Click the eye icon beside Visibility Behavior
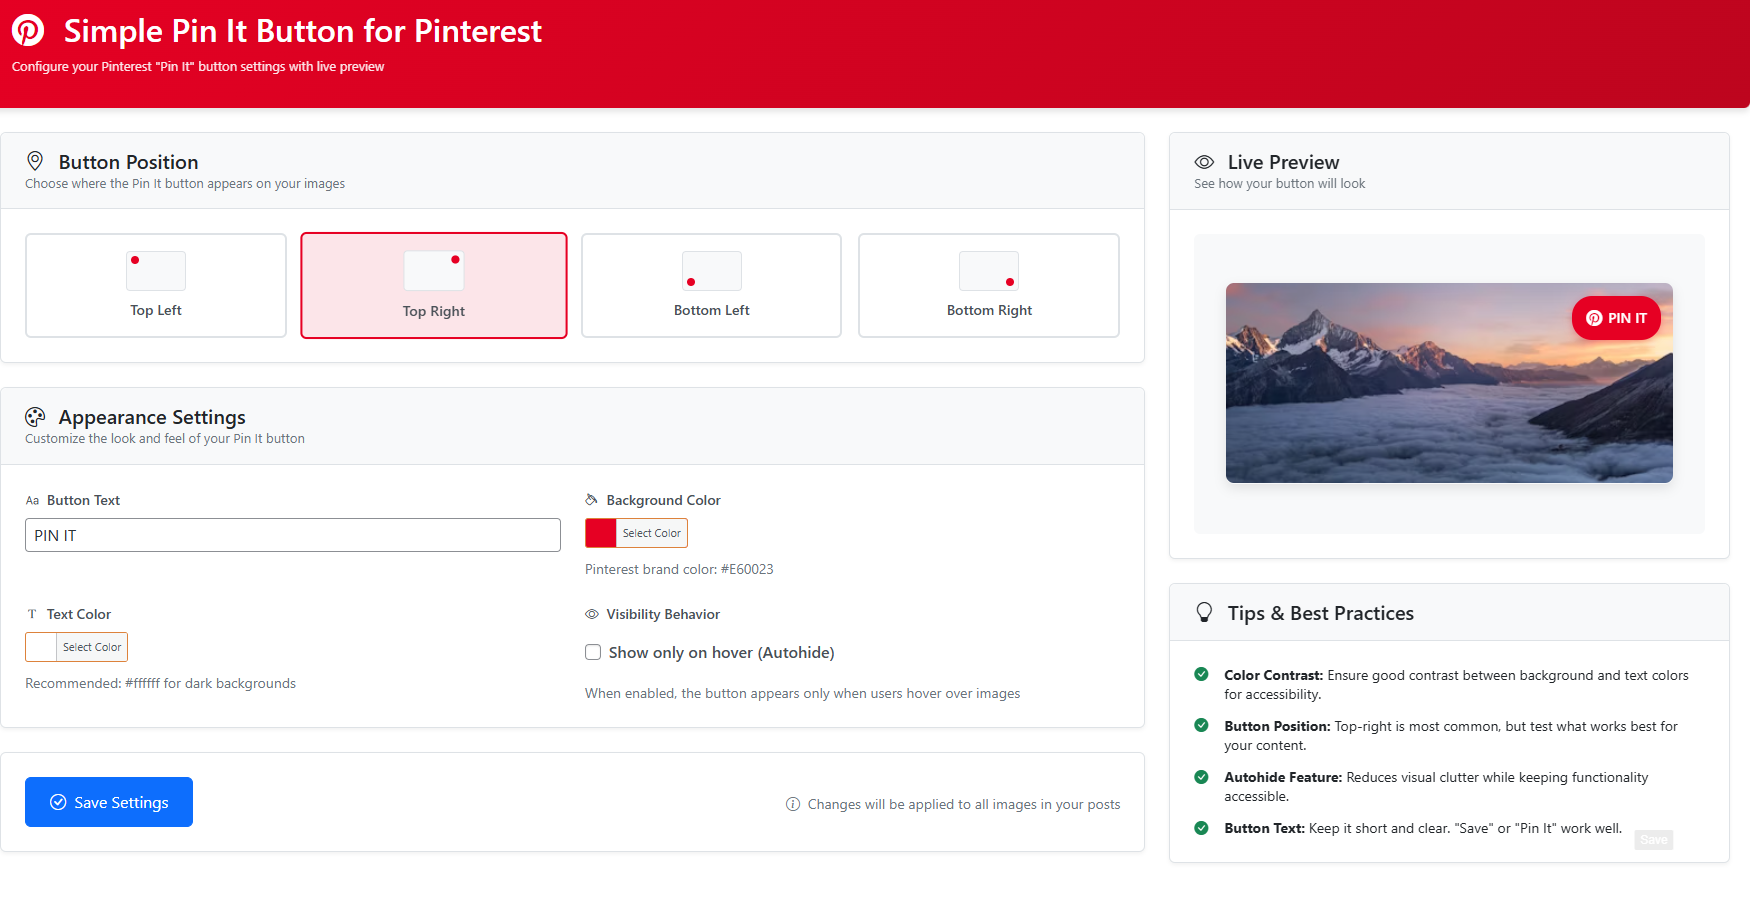1750x908 pixels. [x=592, y=614]
